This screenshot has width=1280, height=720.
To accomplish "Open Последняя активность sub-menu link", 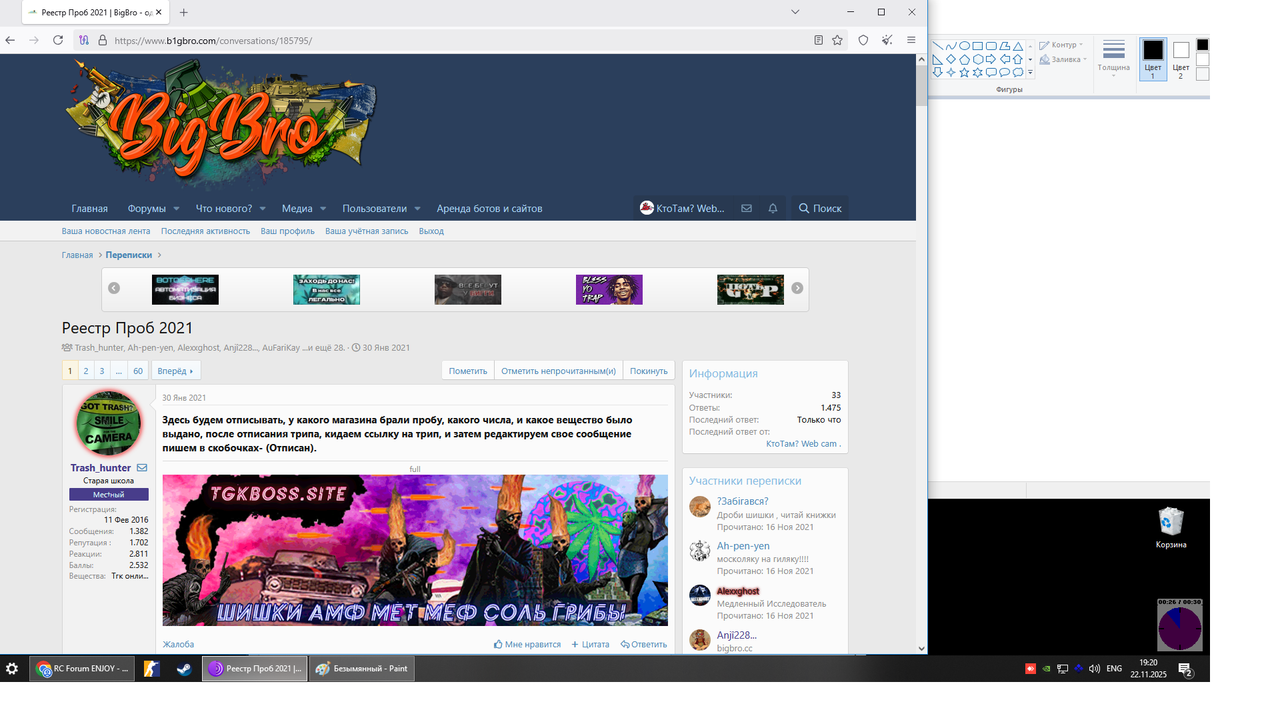I will coord(206,231).
